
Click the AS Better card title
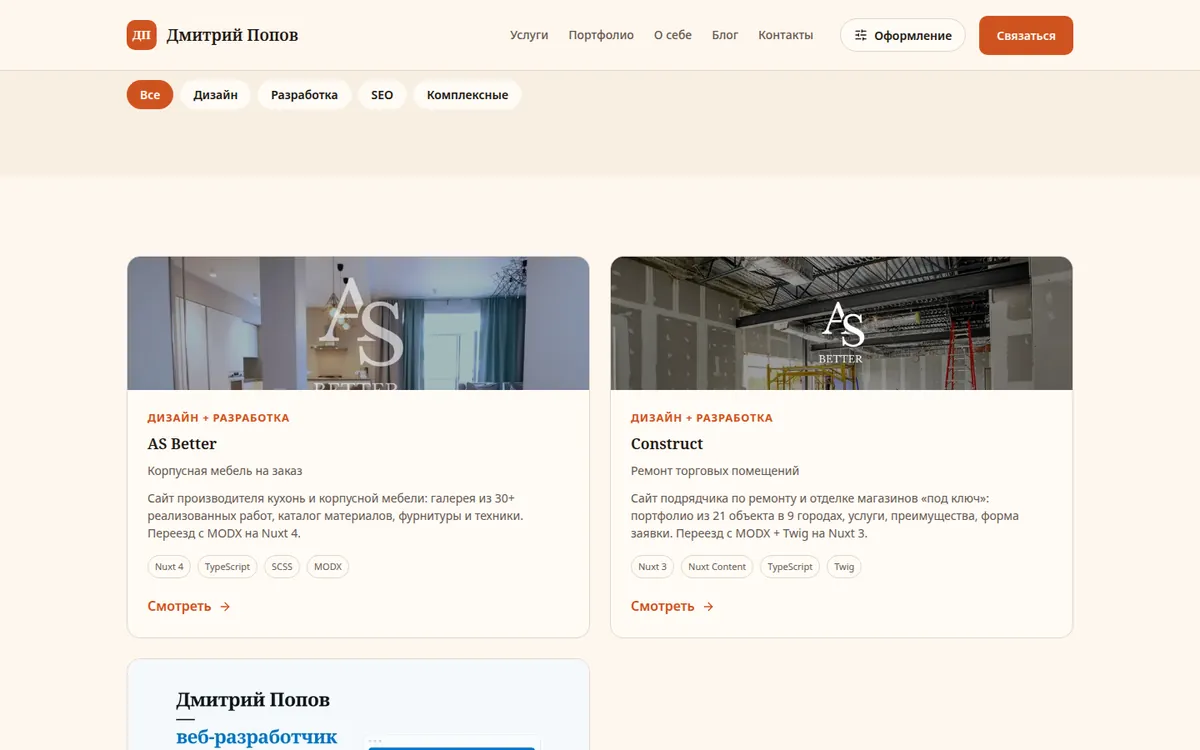pyautogui.click(x=182, y=444)
